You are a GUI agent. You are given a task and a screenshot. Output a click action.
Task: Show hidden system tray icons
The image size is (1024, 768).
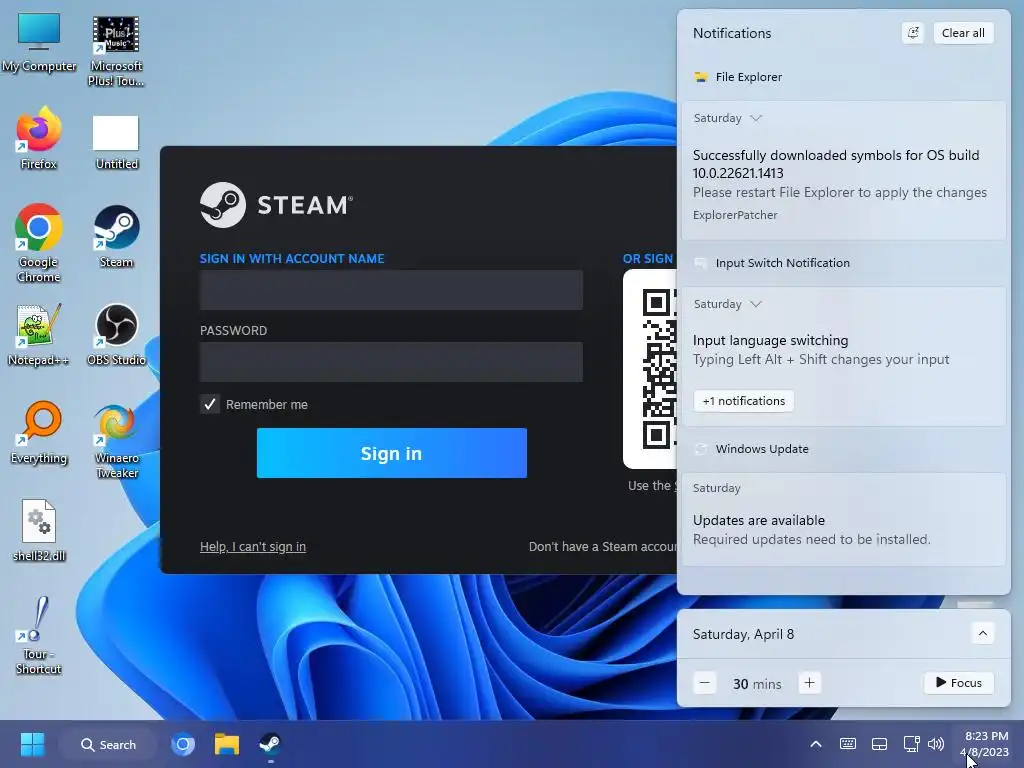pyautogui.click(x=816, y=744)
